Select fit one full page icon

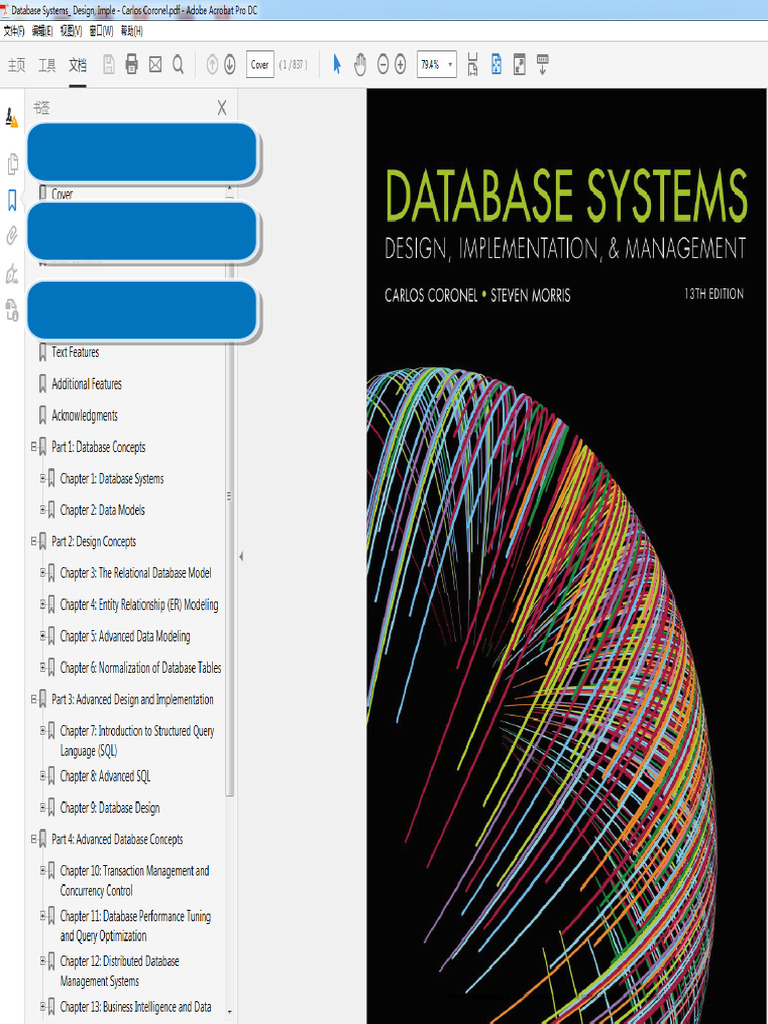(x=496, y=65)
